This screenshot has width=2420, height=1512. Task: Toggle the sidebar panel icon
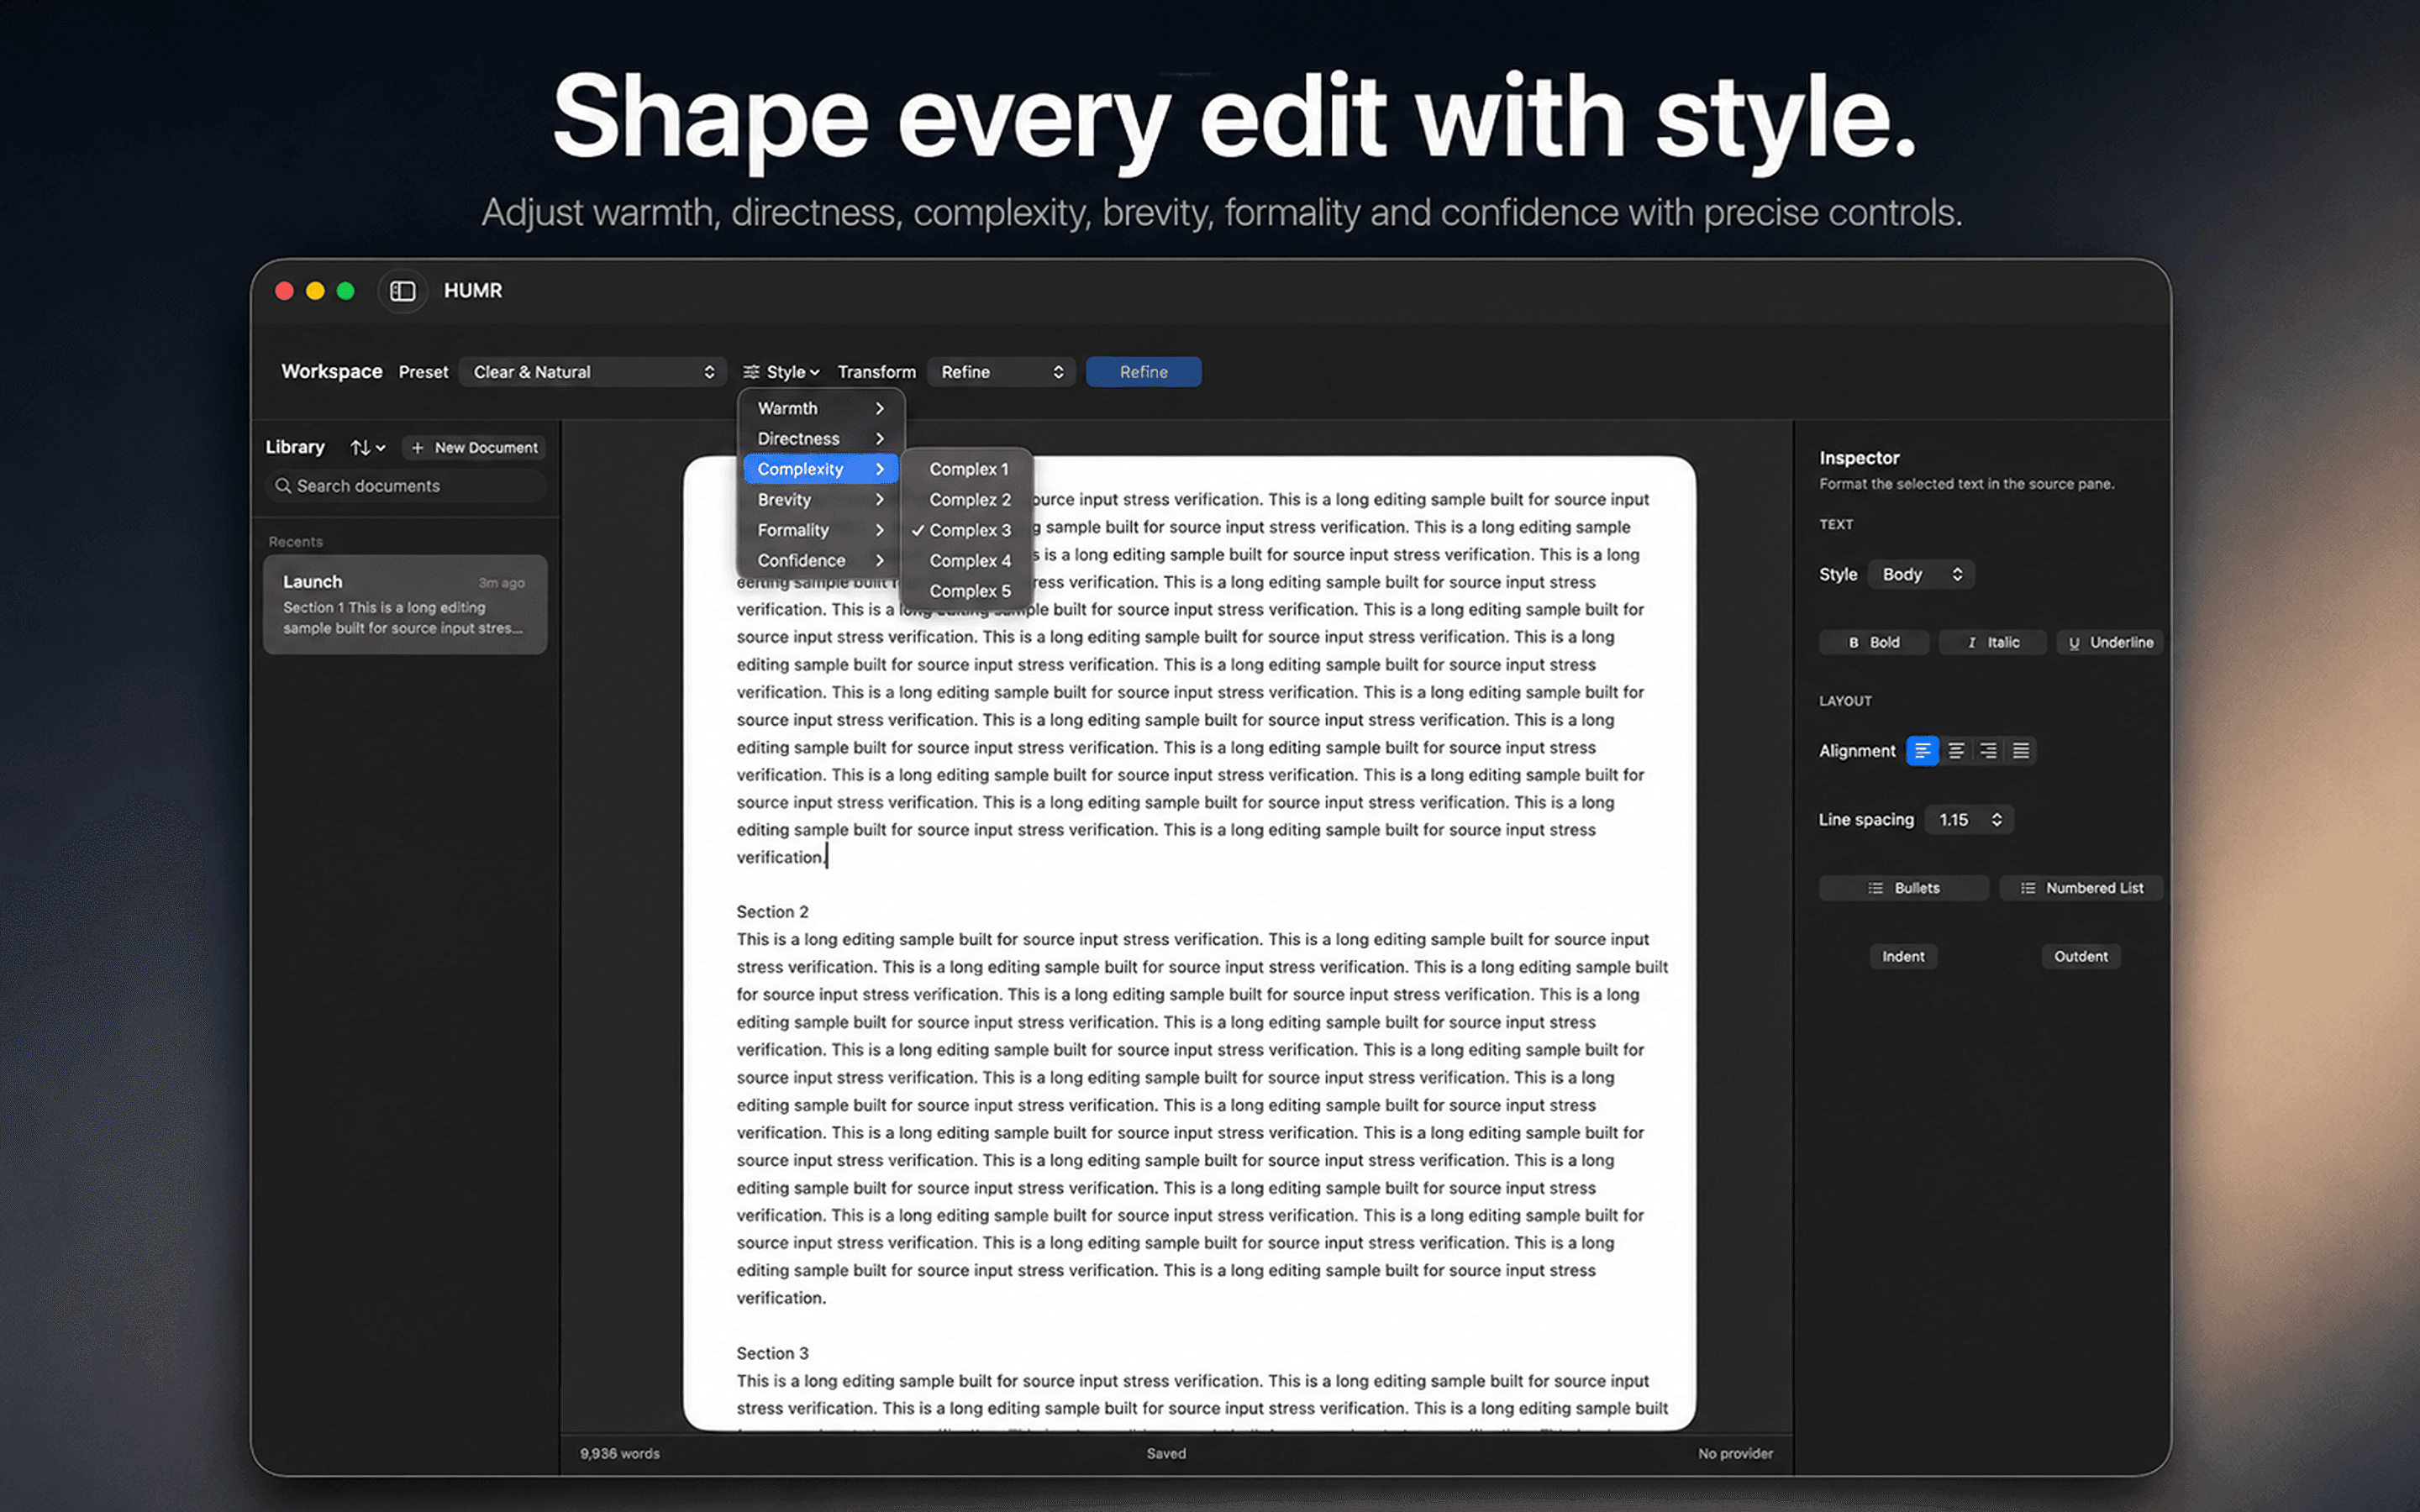(402, 291)
